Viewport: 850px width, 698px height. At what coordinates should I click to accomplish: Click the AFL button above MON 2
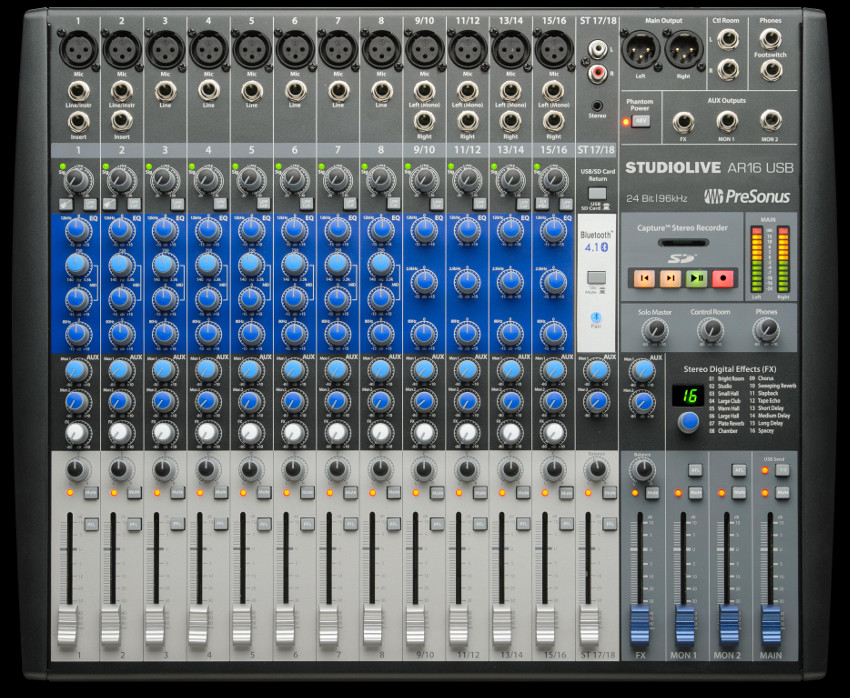(x=739, y=470)
